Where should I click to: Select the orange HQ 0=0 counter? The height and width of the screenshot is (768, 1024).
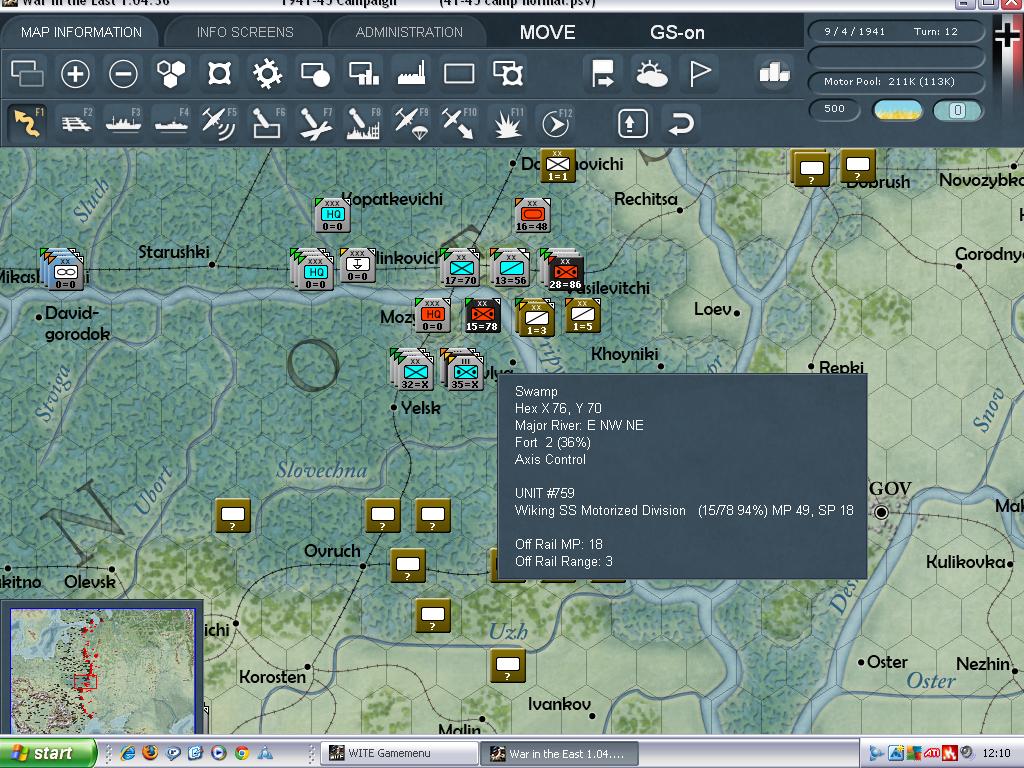pos(432,315)
